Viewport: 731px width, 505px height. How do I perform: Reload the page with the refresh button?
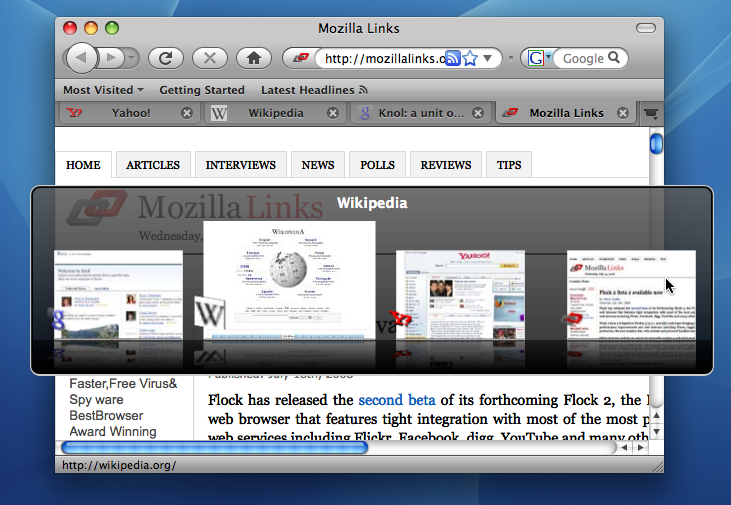[166, 58]
